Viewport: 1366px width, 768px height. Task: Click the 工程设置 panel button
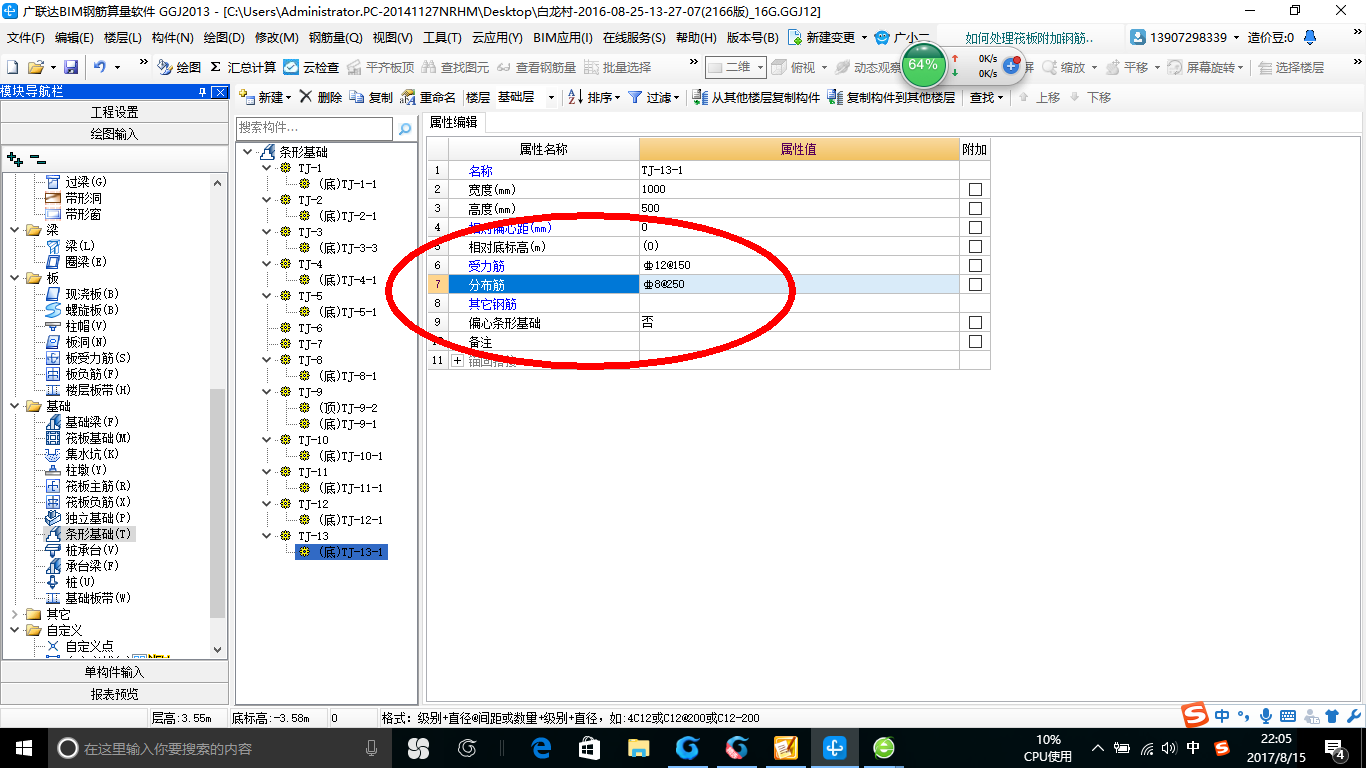click(114, 112)
